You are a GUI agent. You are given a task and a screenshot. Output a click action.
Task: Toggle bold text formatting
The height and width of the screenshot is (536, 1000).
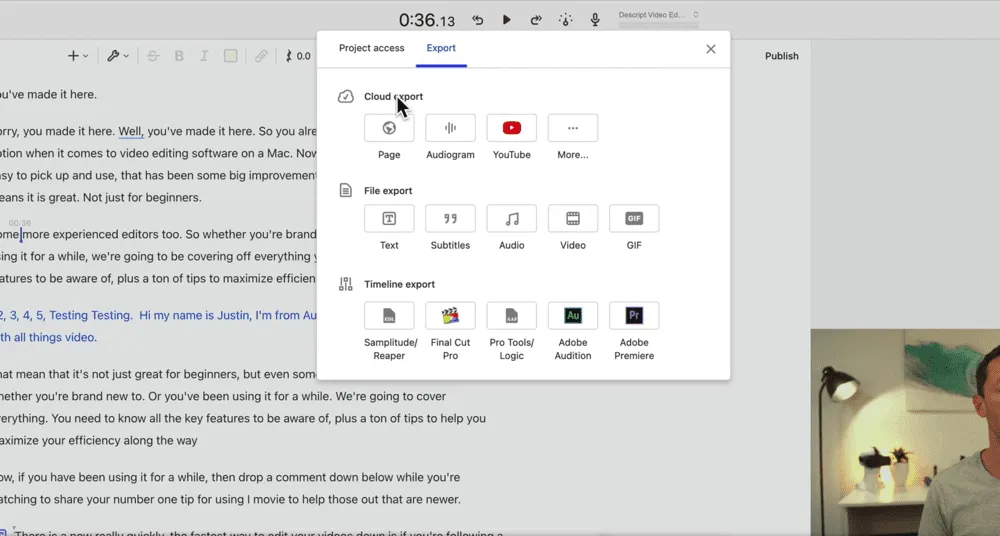pyautogui.click(x=180, y=56)
